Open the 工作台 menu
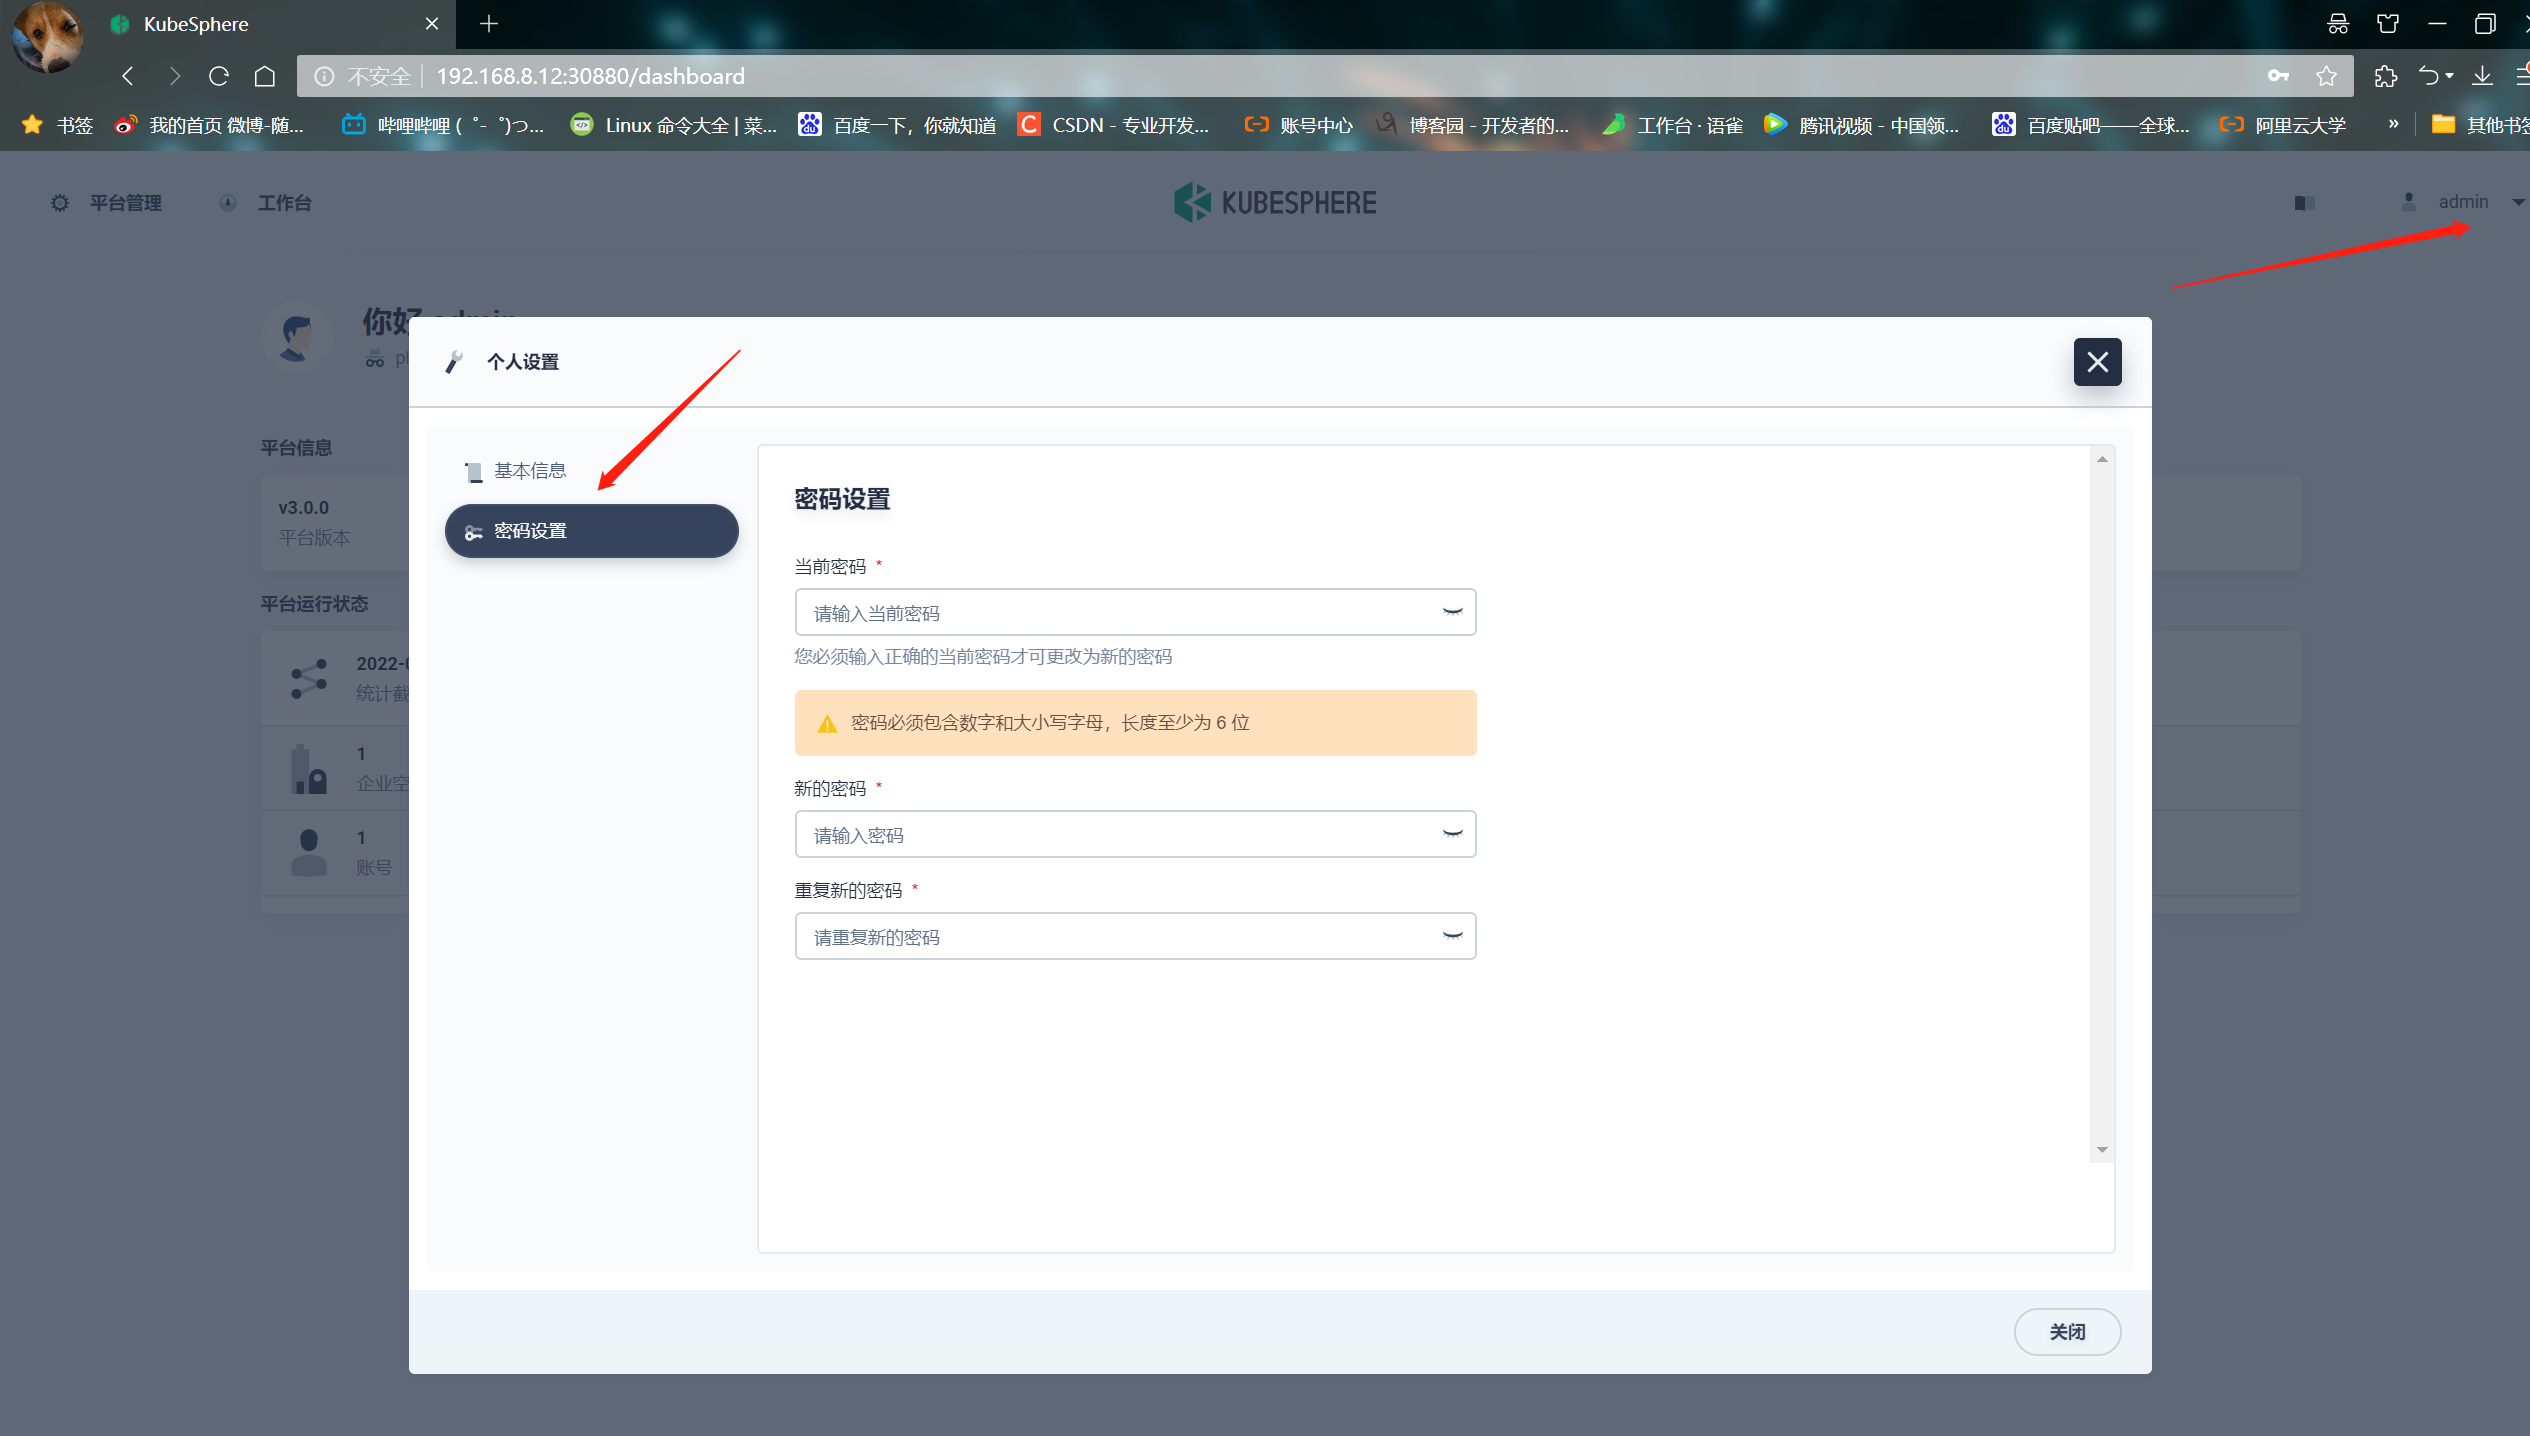The width and height of the screenshot is (2530, 1436). click(x=266, y=203)
